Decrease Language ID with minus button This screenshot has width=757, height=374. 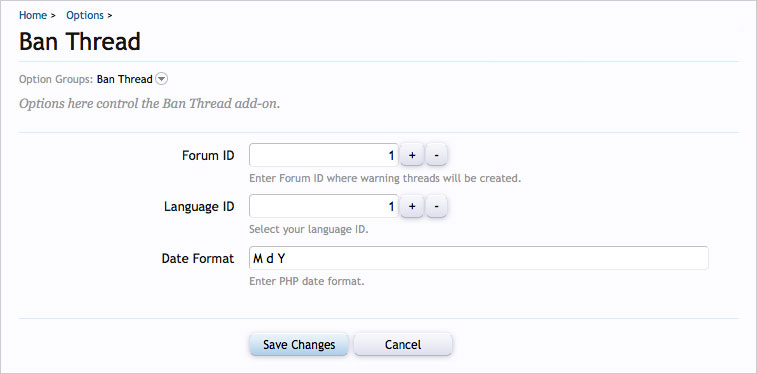436,207
